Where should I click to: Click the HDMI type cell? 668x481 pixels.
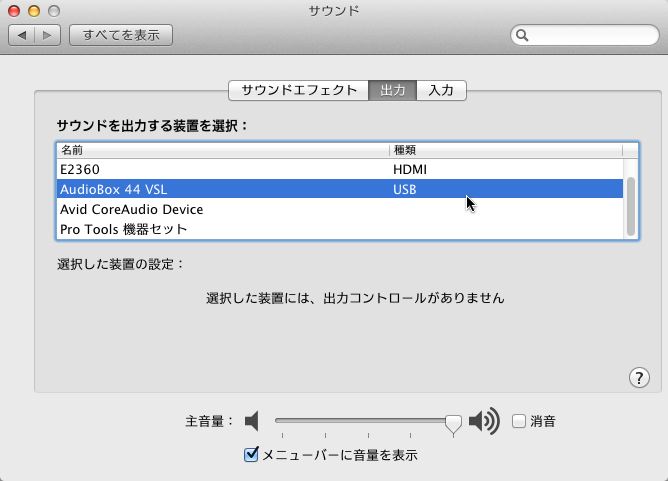410,170
